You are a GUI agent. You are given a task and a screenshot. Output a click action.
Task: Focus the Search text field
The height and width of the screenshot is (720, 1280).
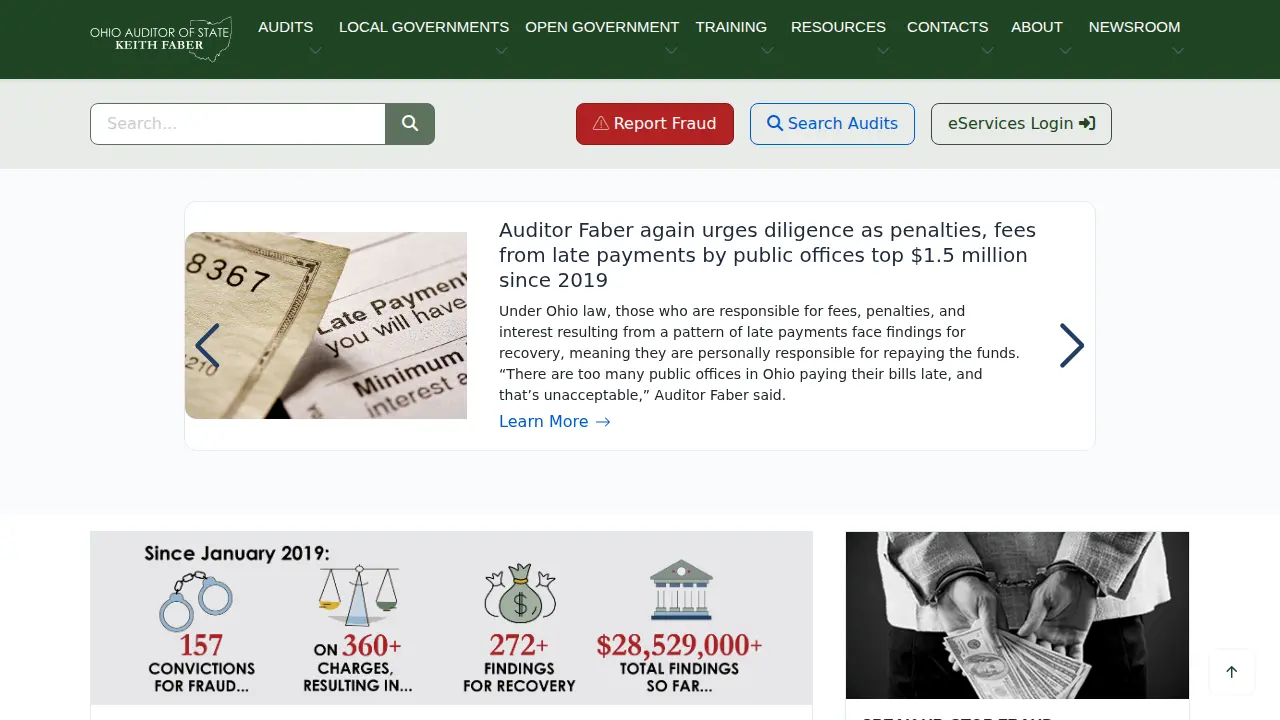click(x=238, y=124)
